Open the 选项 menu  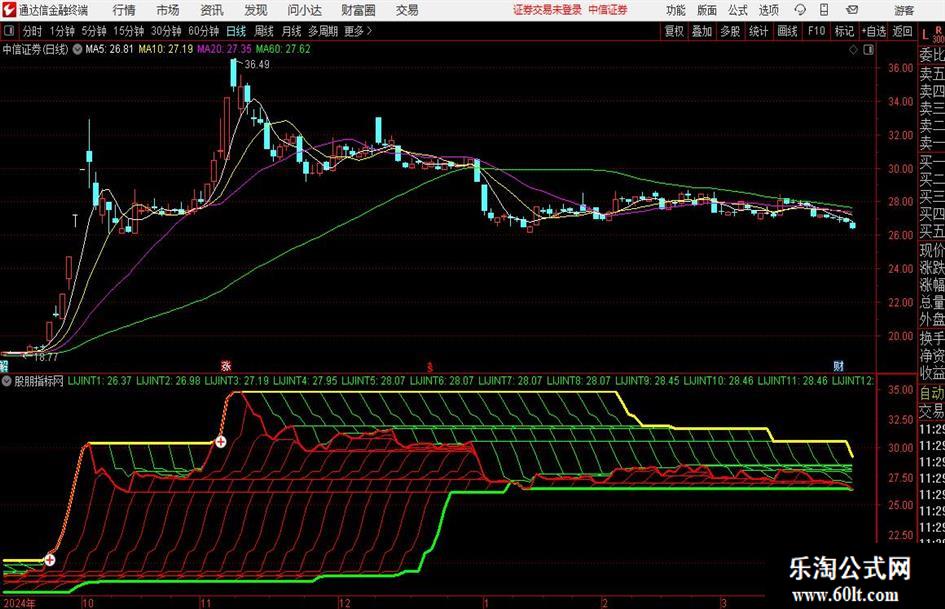click(768, 10)
